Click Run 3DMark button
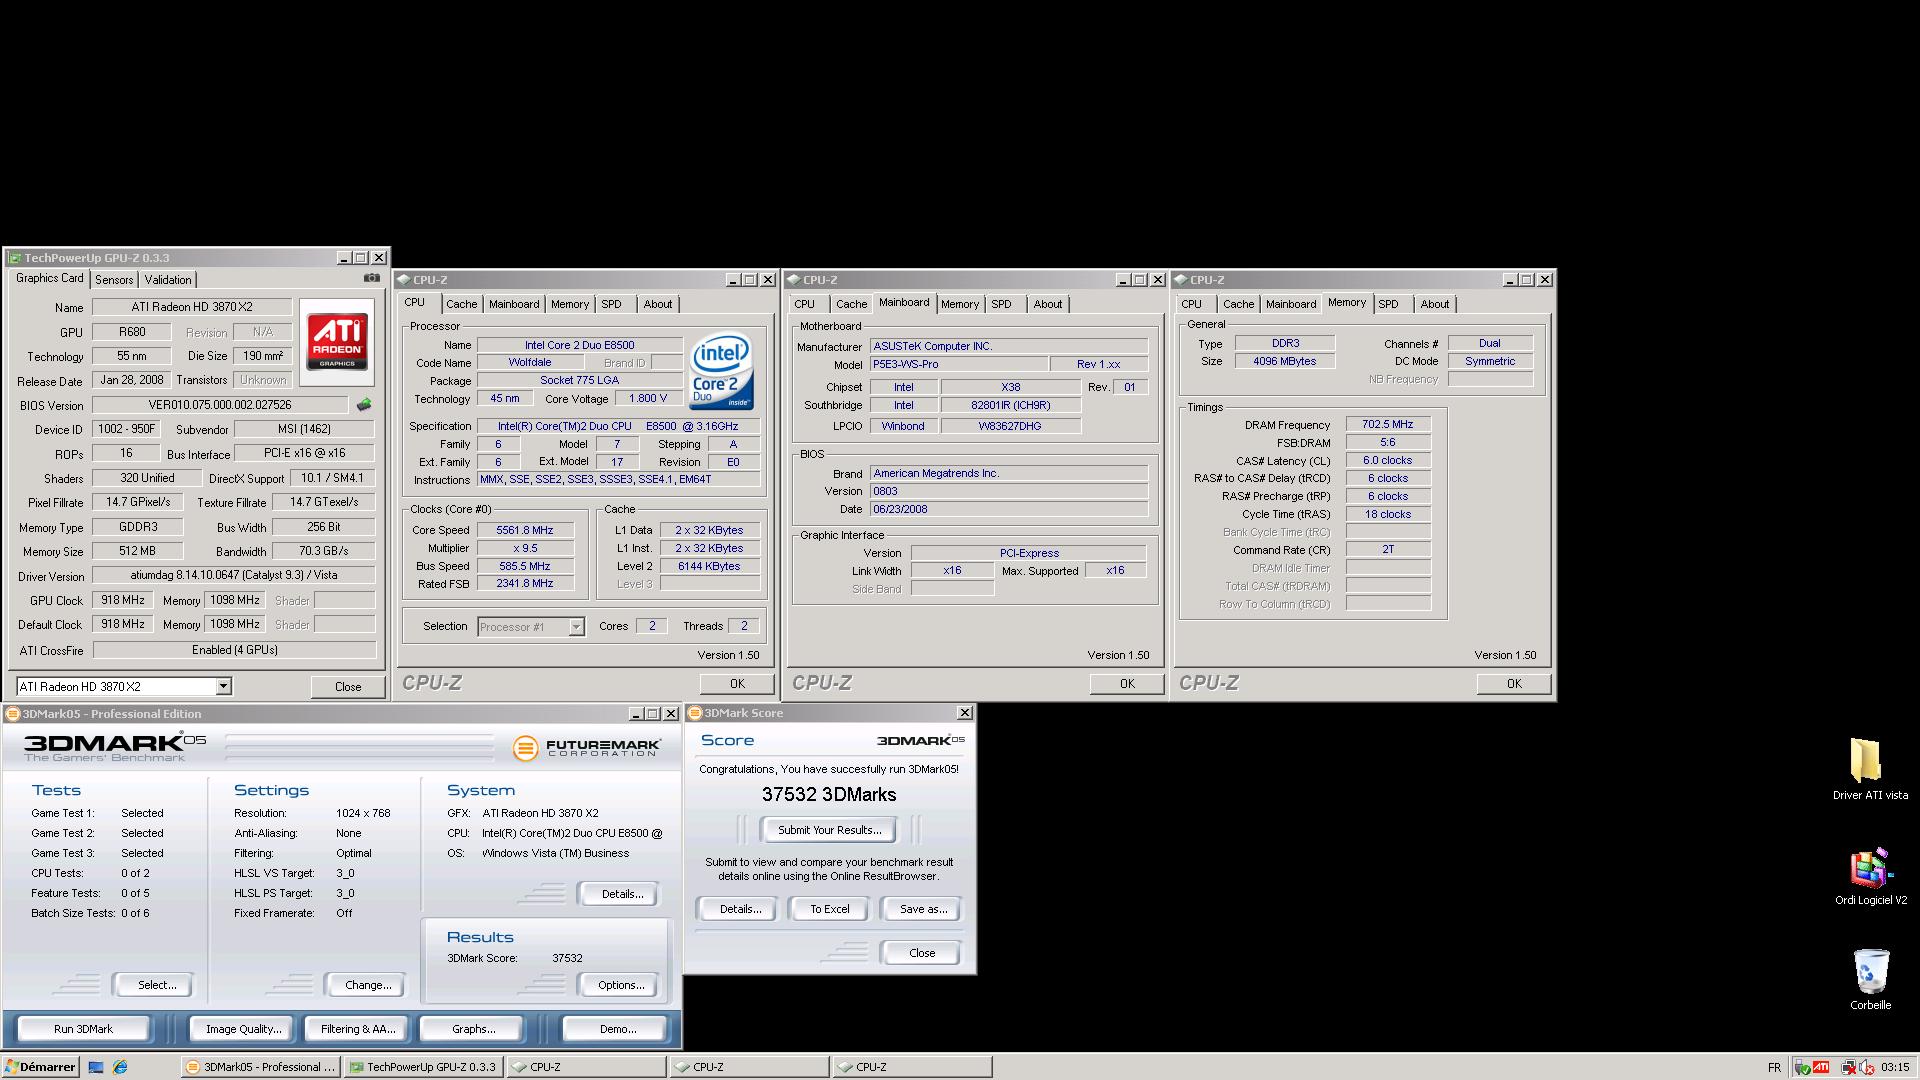This screenshot has height=1080, width=1920. [83, 1029]
